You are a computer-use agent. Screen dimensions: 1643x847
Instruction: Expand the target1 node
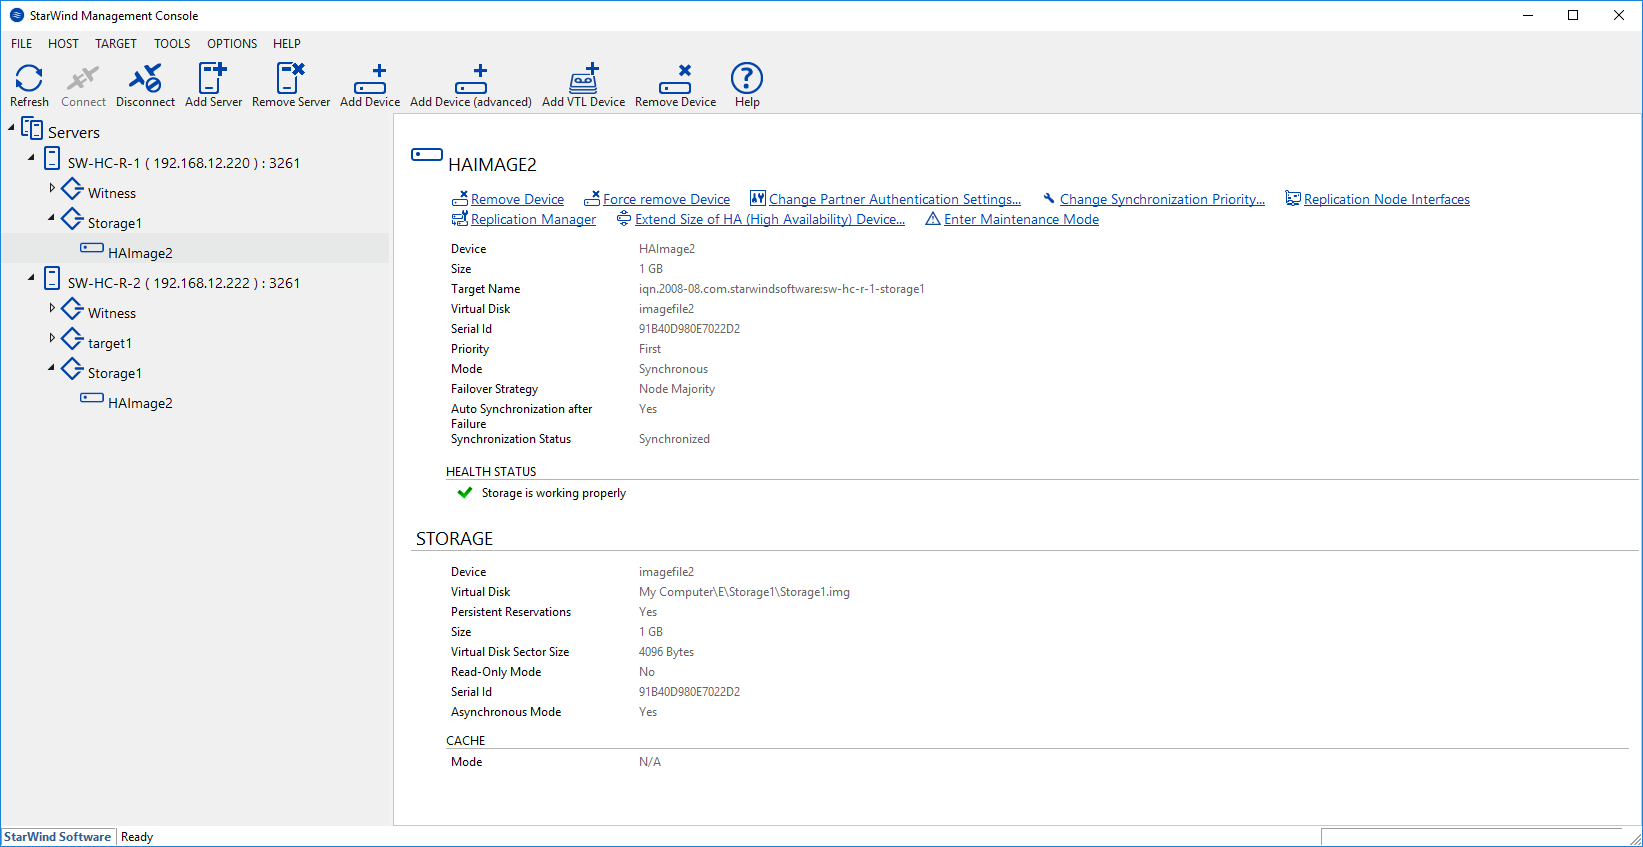tap(52, 338)
